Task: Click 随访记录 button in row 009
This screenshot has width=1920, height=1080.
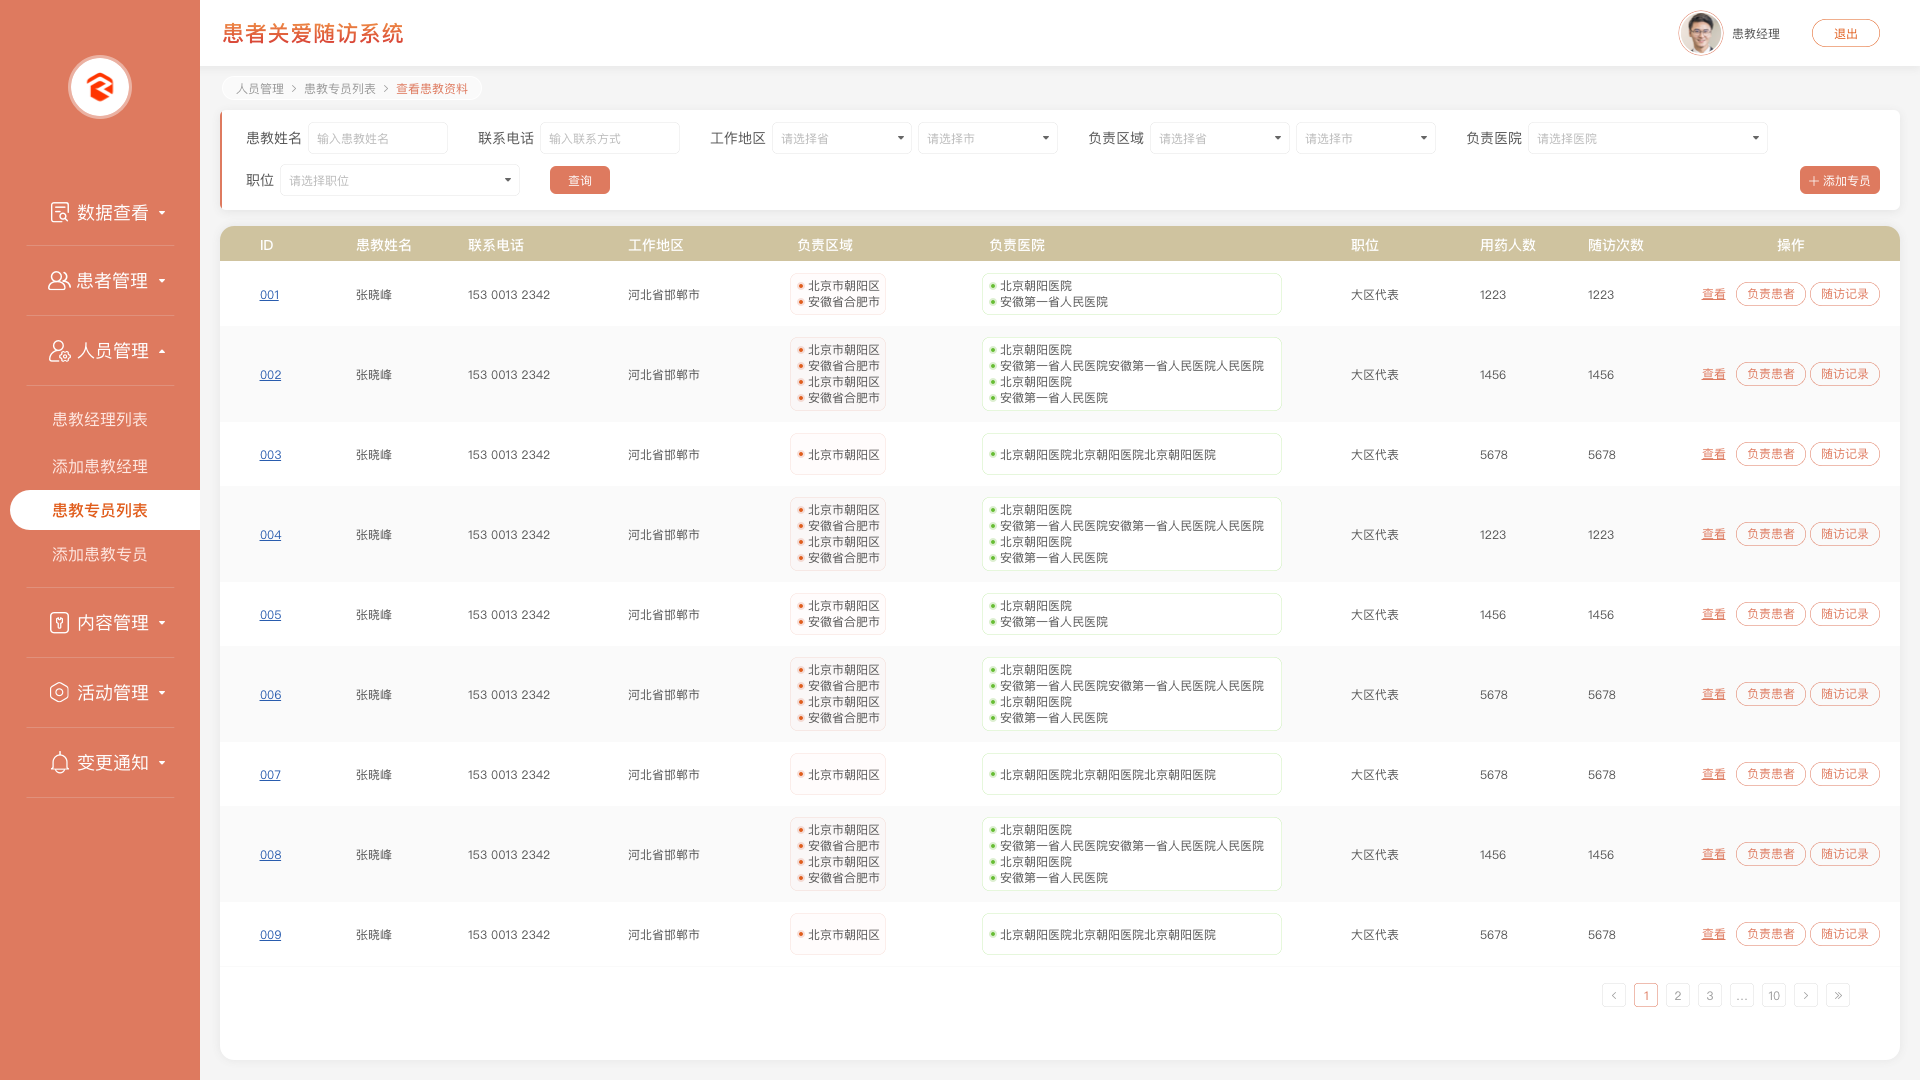Action: tap(1845, 934)
